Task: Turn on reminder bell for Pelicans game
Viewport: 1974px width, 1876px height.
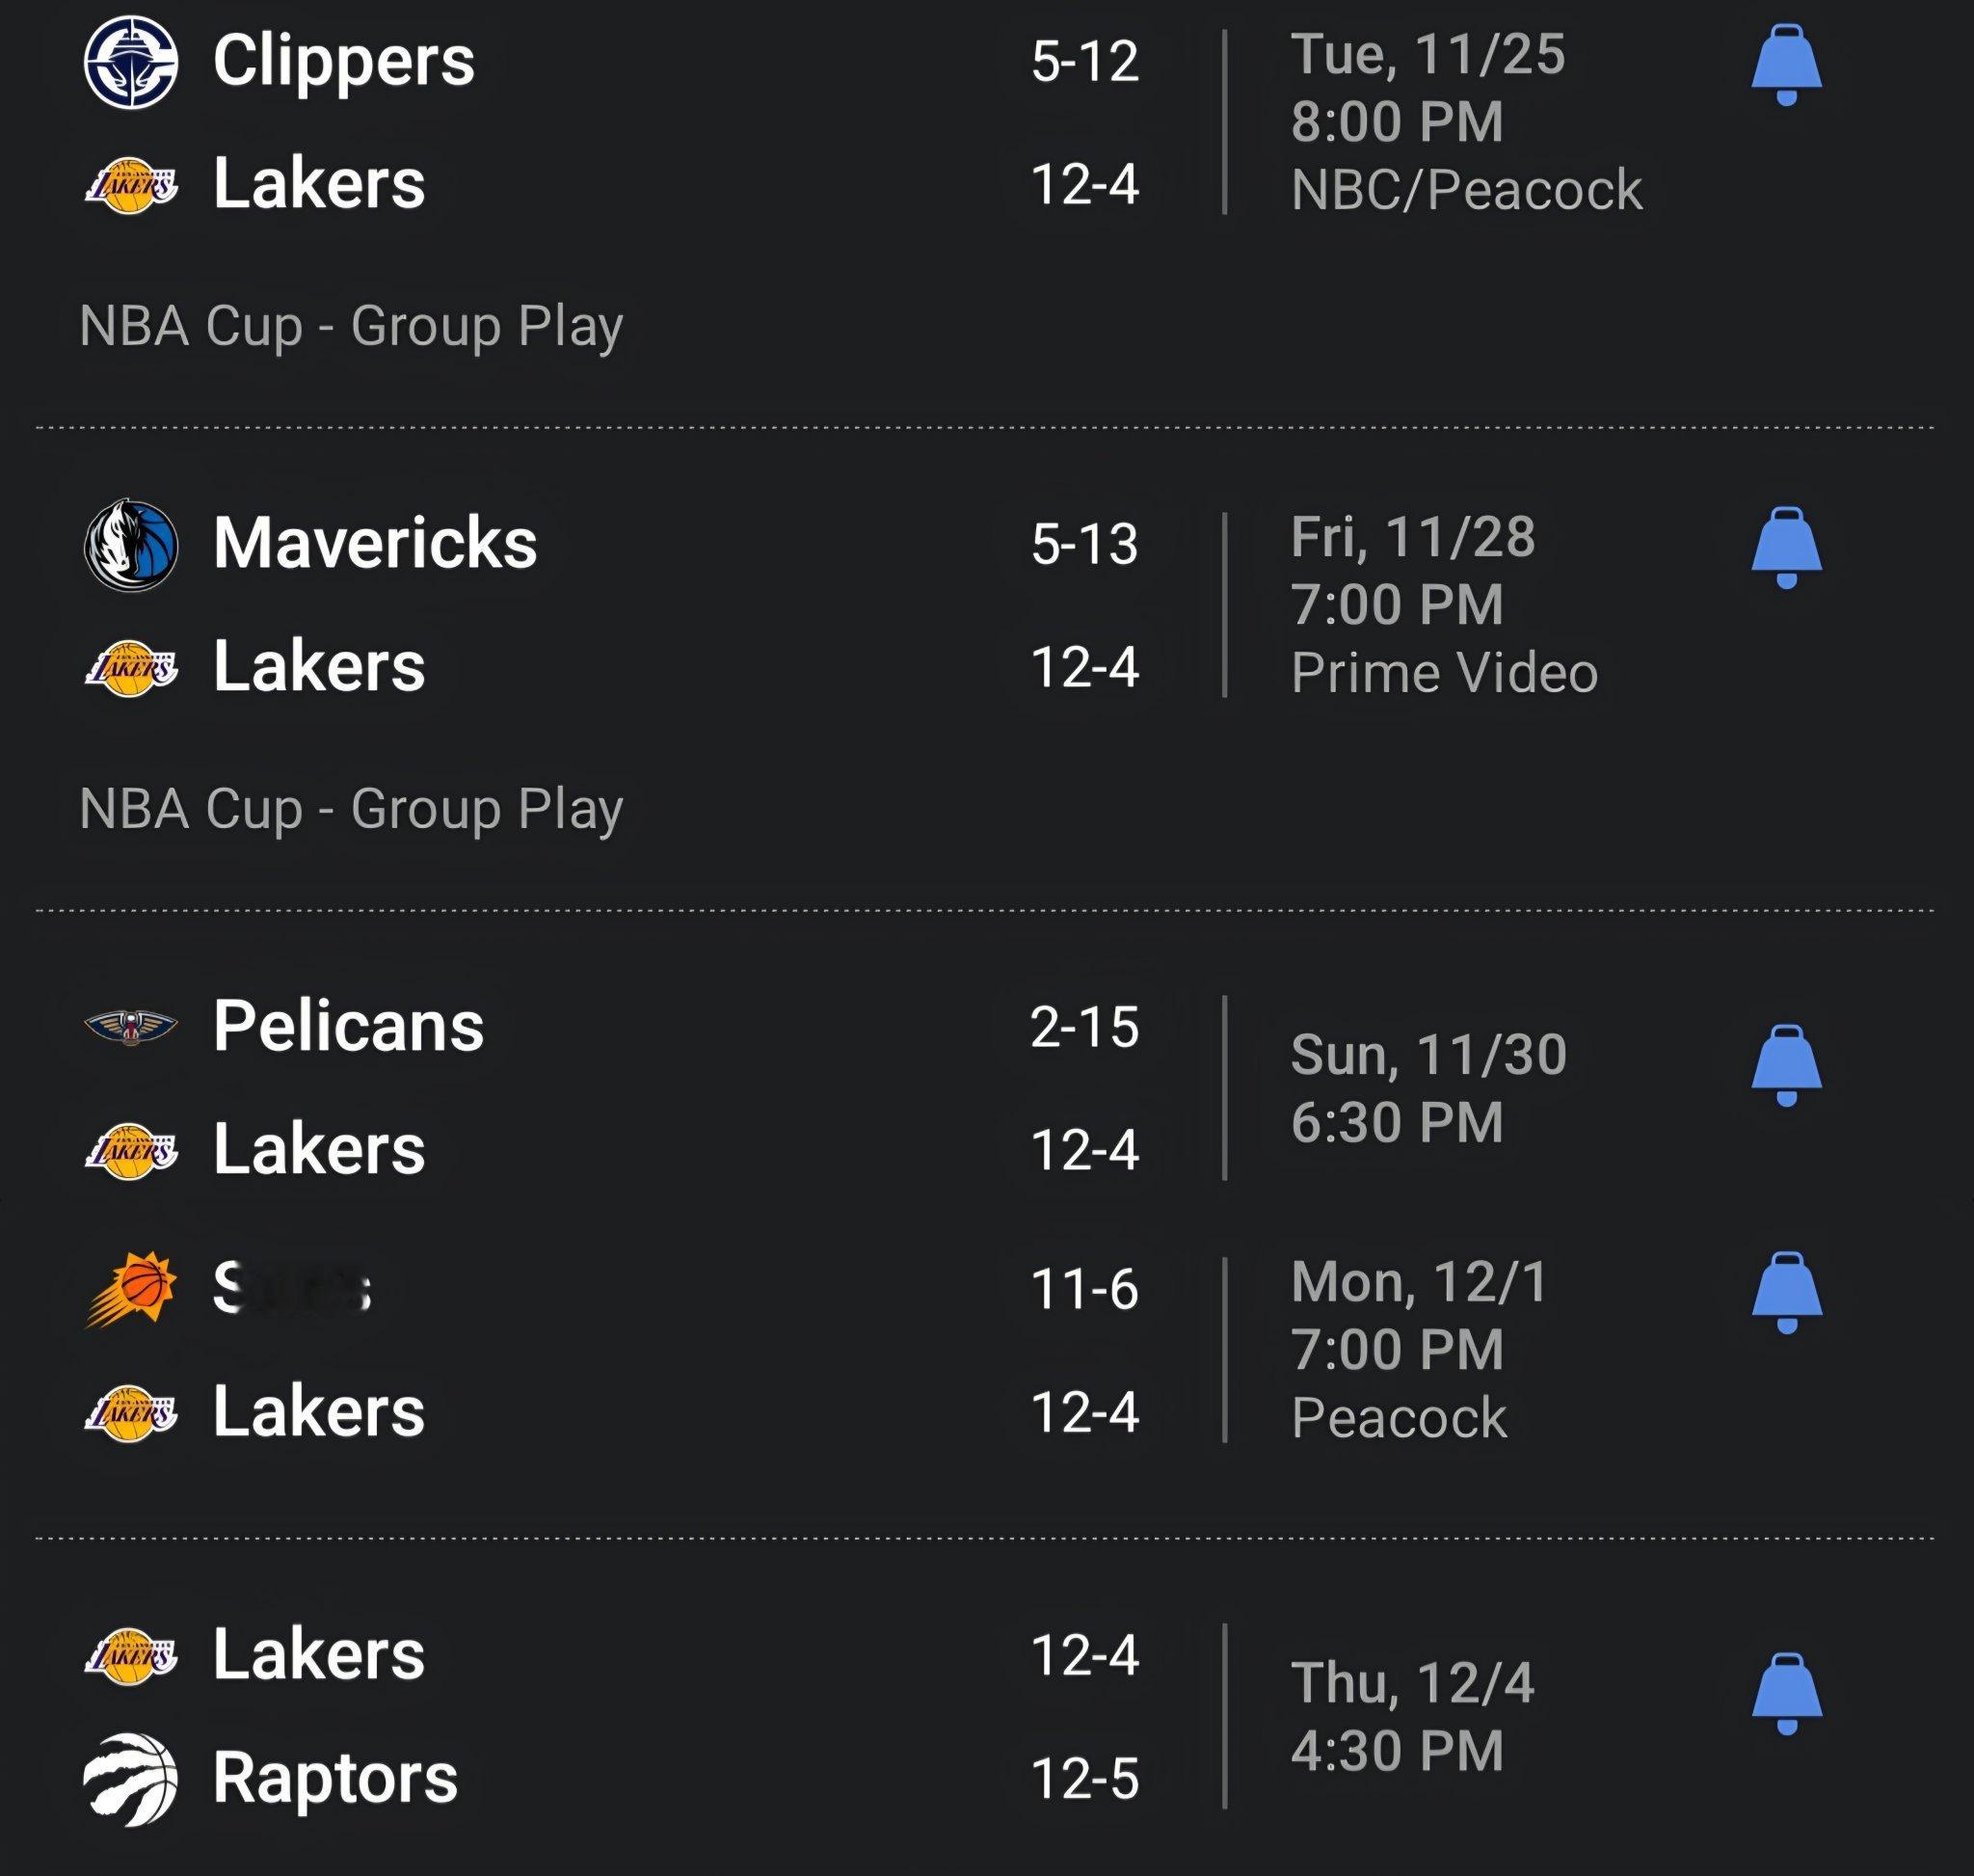Action: click(1786, 1065)
